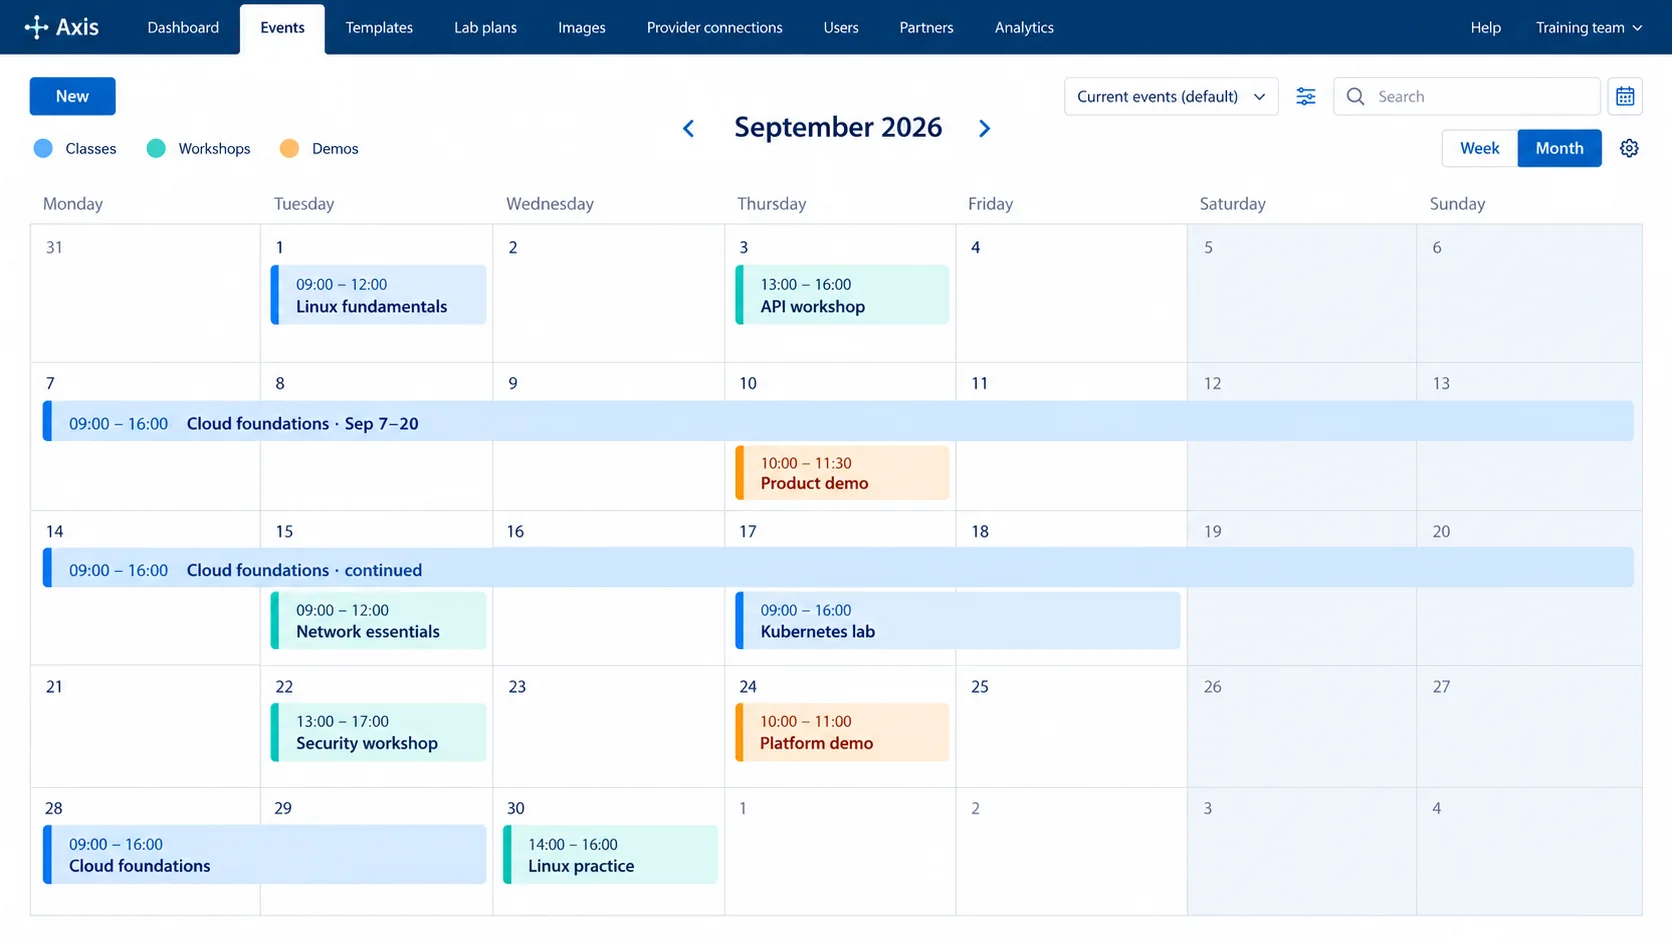Open the Linux fundamentals event
This screenshot has height=941, width=1672.
click(x=378, y=295)
